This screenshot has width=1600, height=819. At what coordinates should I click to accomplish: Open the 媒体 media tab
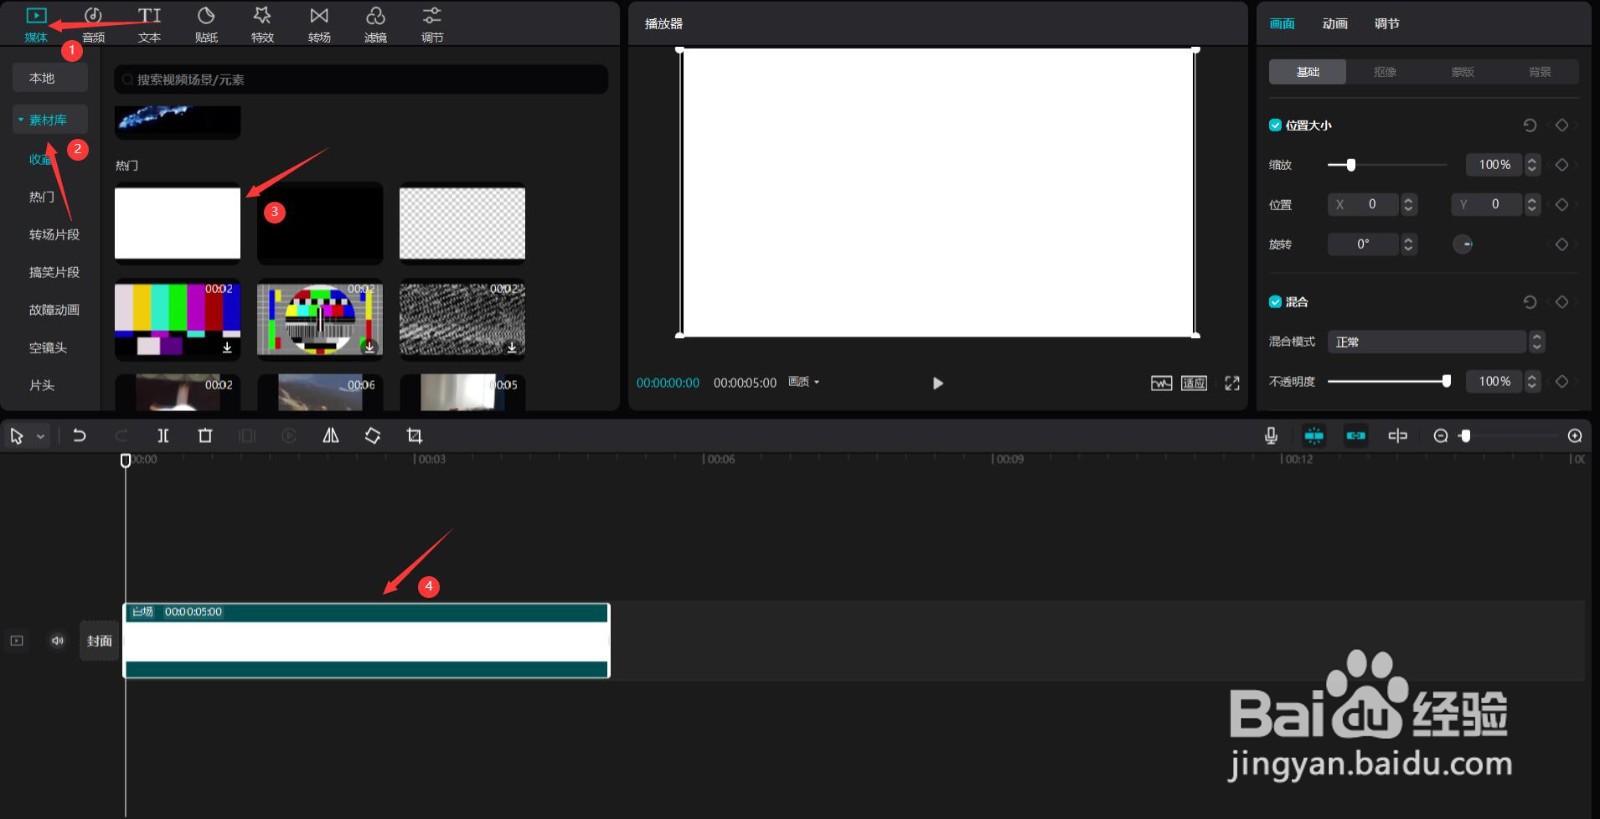(x=36, y=24)
